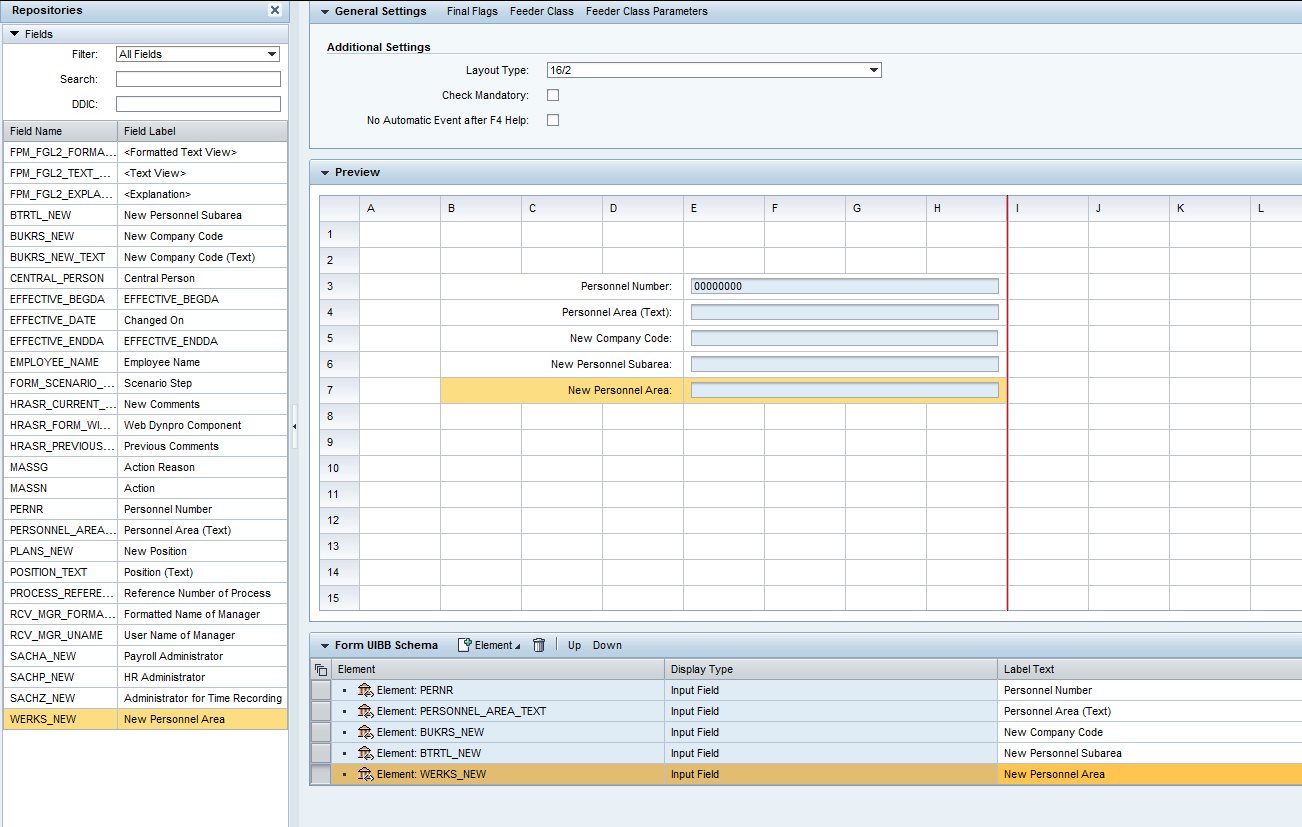Click the panel splitter collapse arrow
This screenshot has height=827, width=1302.
294,427
